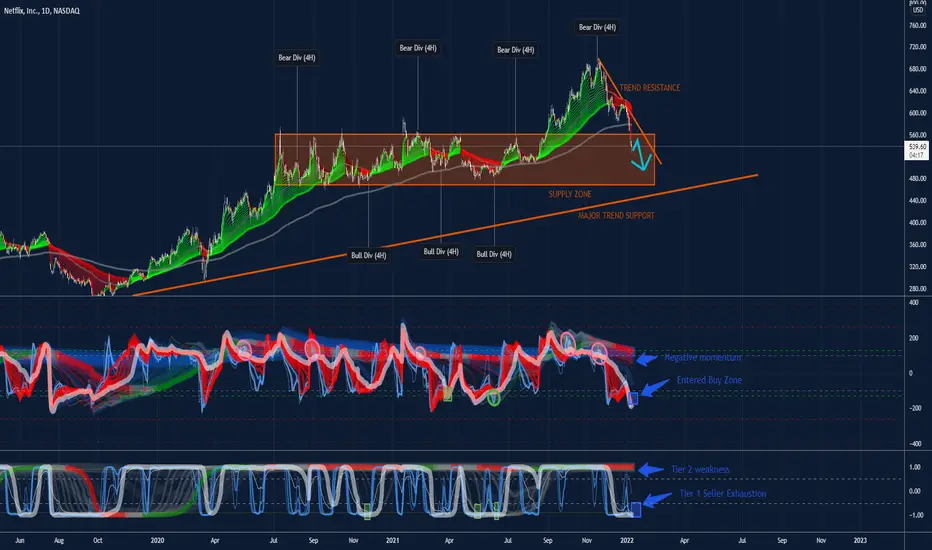This screenshot has height=550, width=932.
Task: Click the current price label 539.60
Action: tap(917, 146)
